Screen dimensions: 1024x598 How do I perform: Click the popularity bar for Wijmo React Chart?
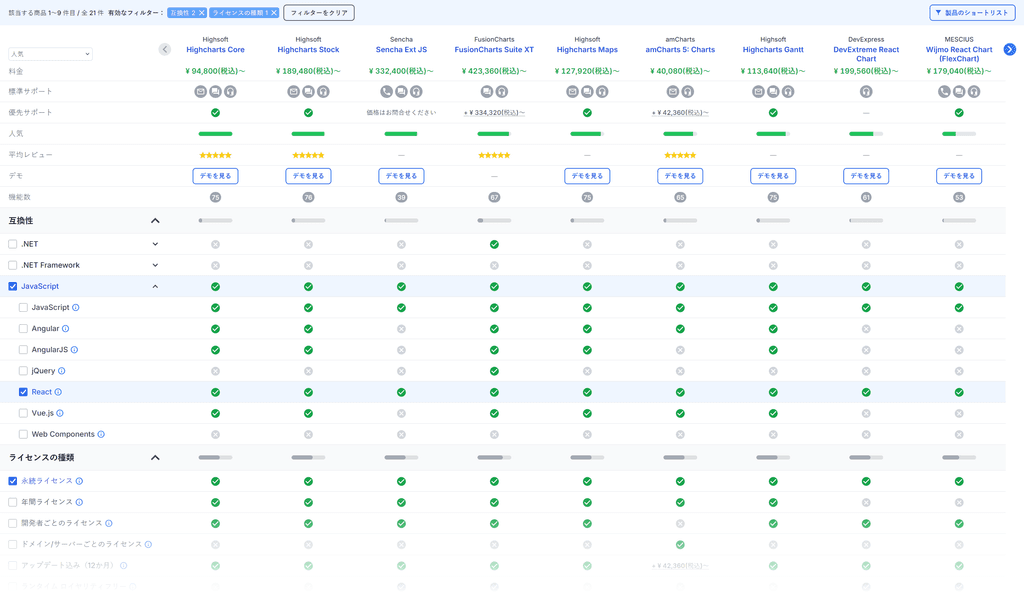click(959, 134)
